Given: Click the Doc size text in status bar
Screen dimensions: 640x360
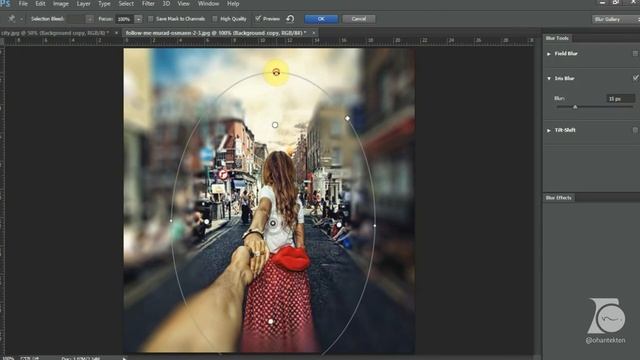Looking at the screenshot, I should [x=80, y=358].
